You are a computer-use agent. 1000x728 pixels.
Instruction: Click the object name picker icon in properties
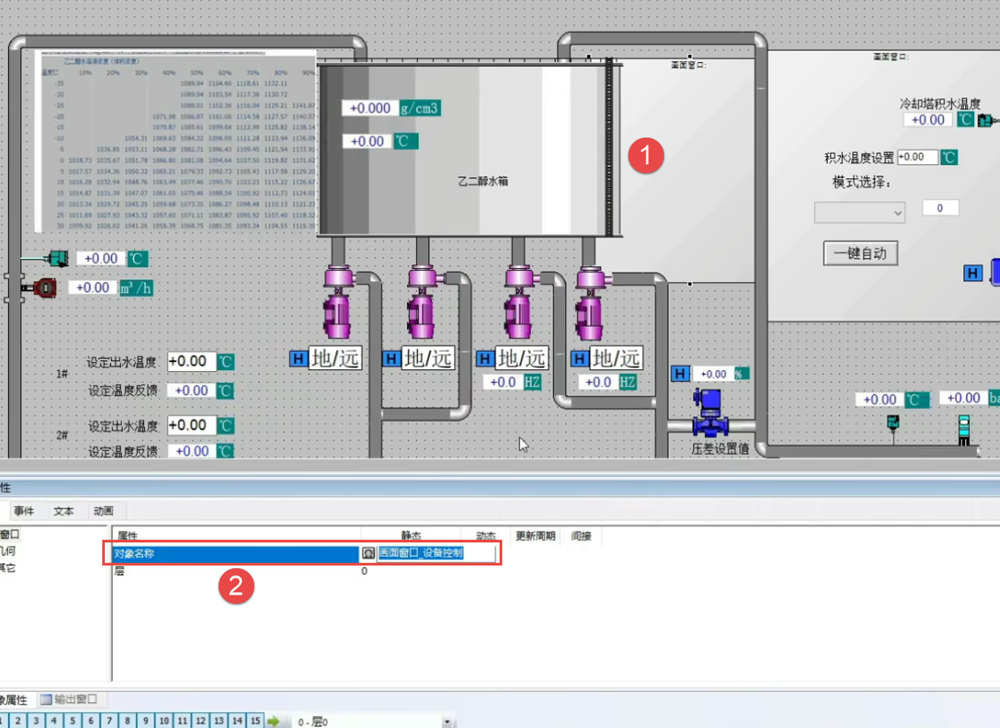click(368, 553)
